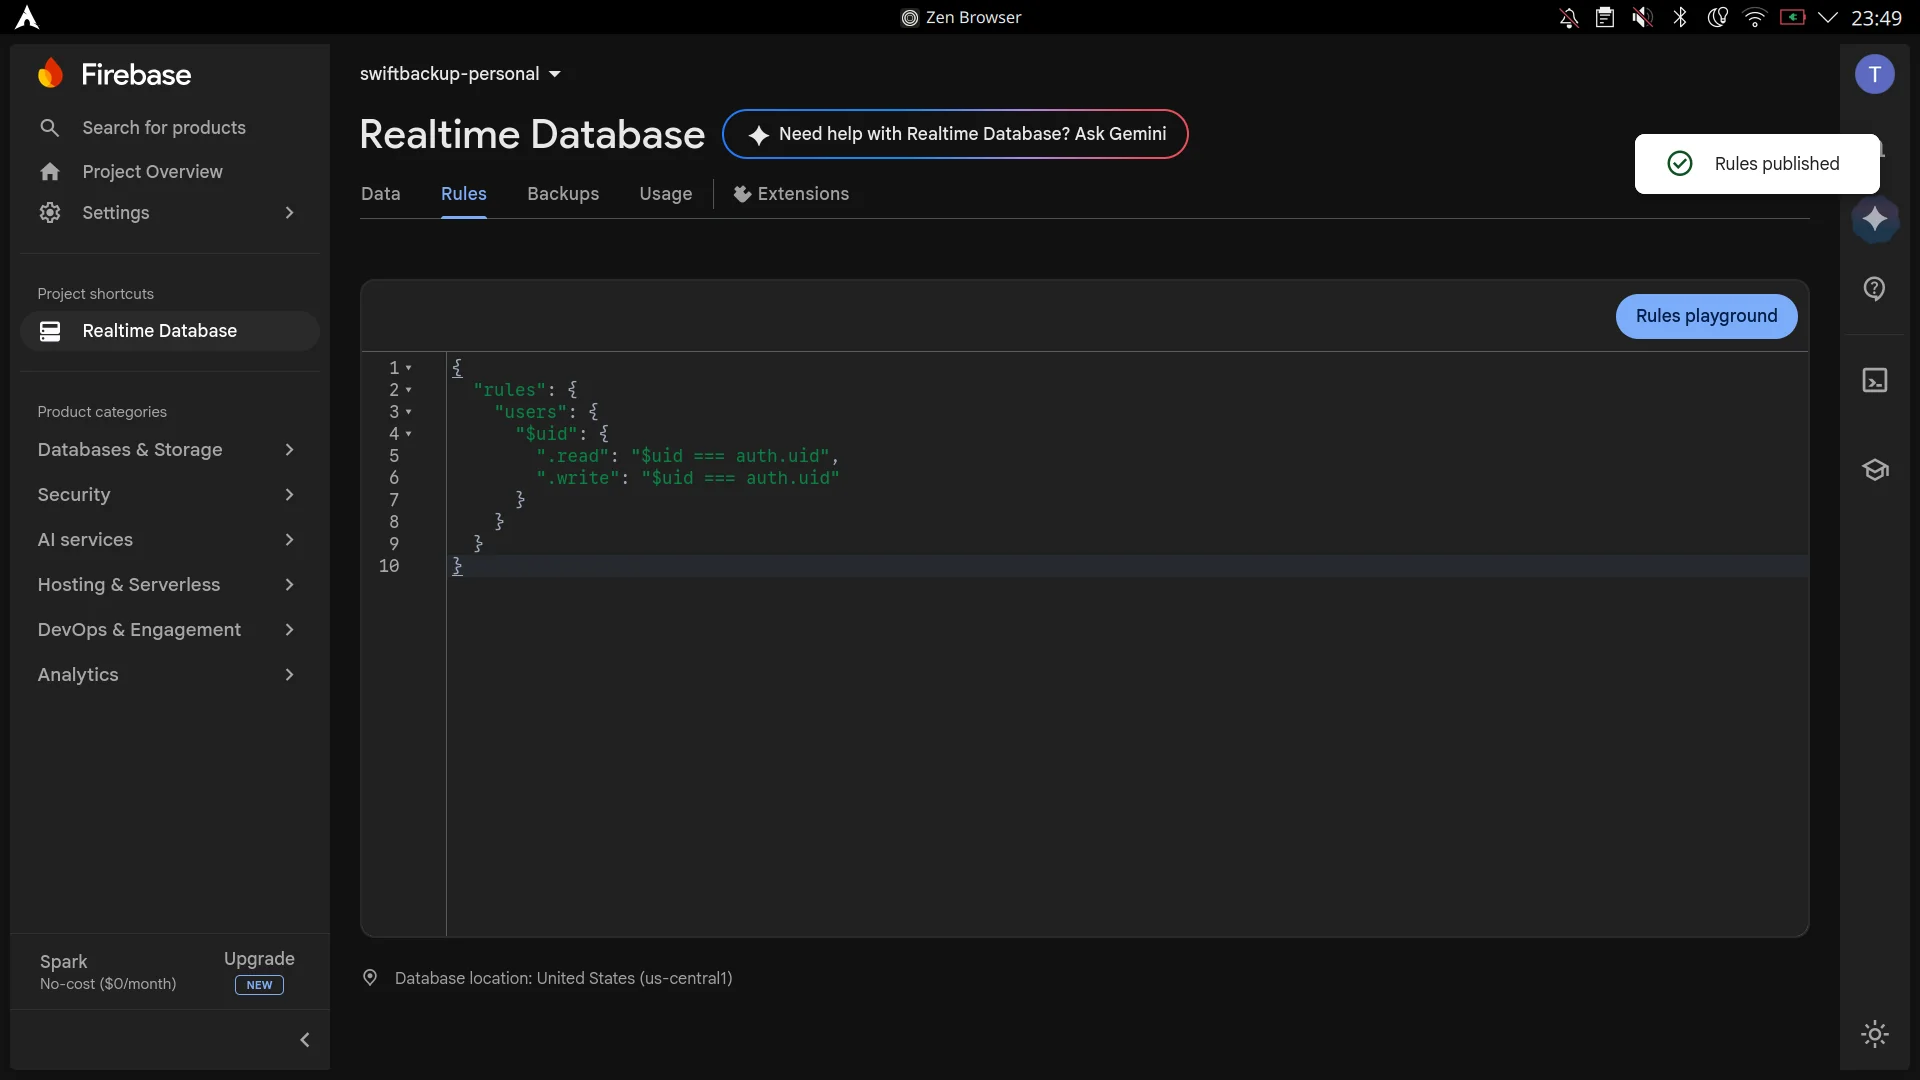
Task: Fold the "$uid" block at line 4
Action: click(x=409, y=434)
